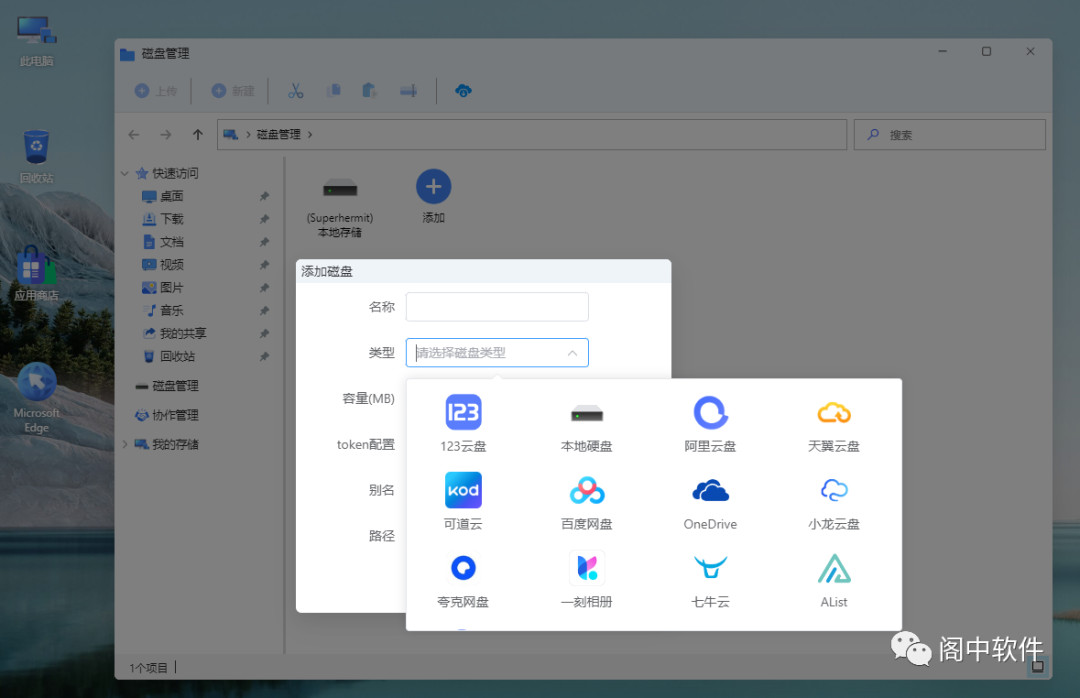The width and height of the screenshot is (1080, 698).
Task: Open the (Superhermit) 本地存储 drive
Action: coord(340,206)
